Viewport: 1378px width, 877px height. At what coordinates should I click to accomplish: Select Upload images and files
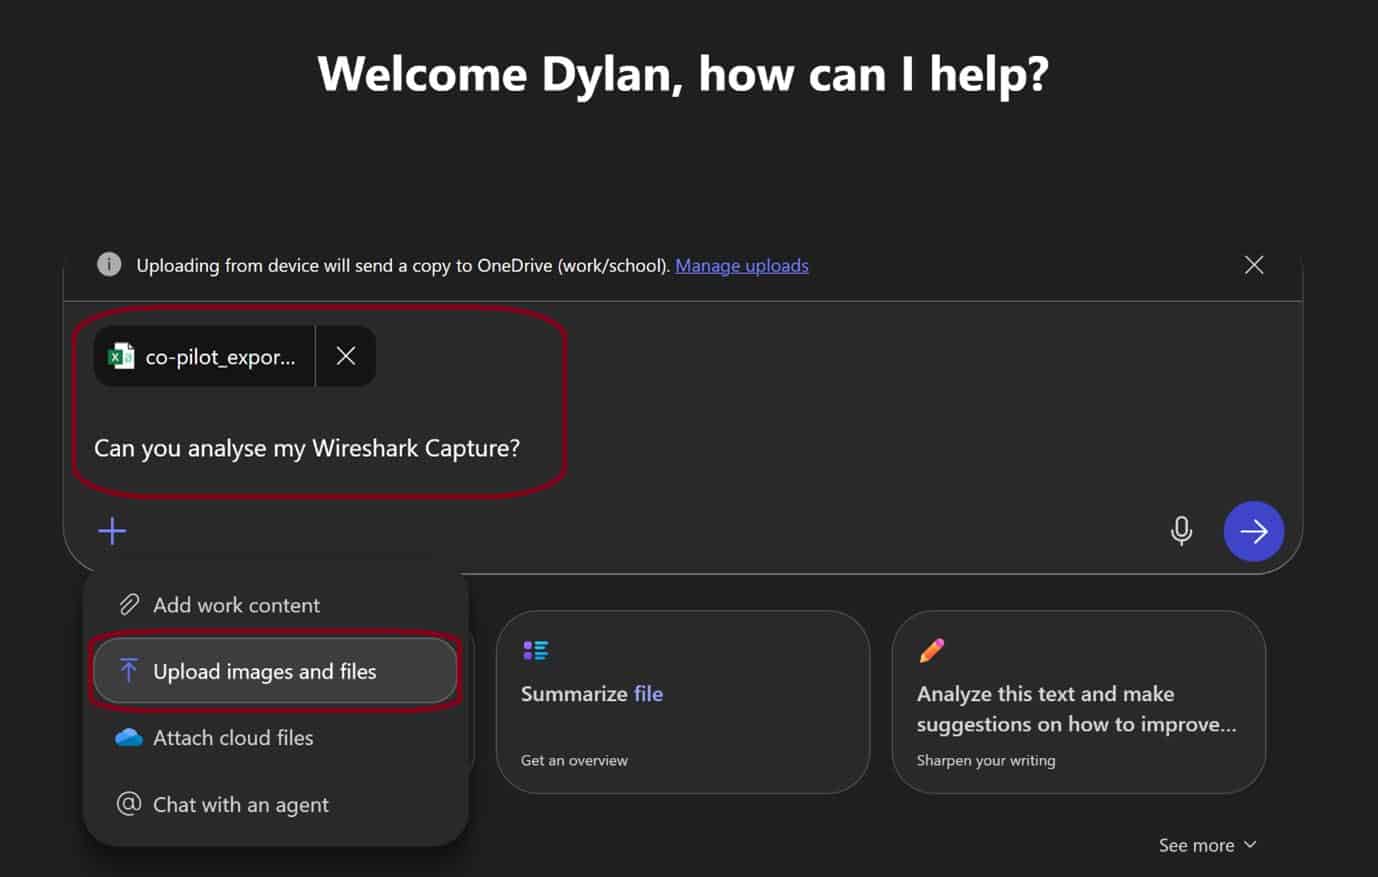pos(275,671)
